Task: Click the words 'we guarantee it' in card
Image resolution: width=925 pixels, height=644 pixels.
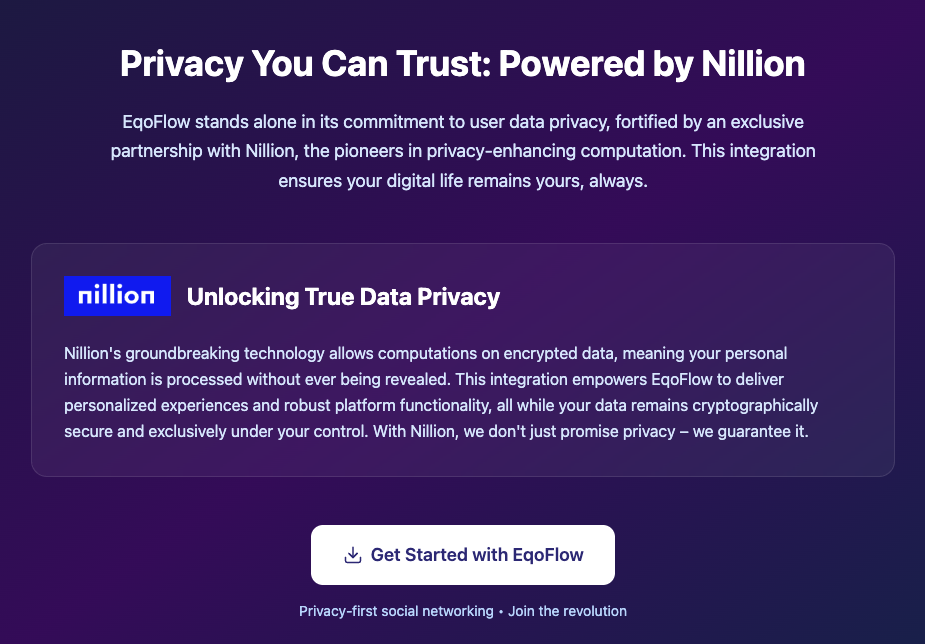Action: point(758,432)
